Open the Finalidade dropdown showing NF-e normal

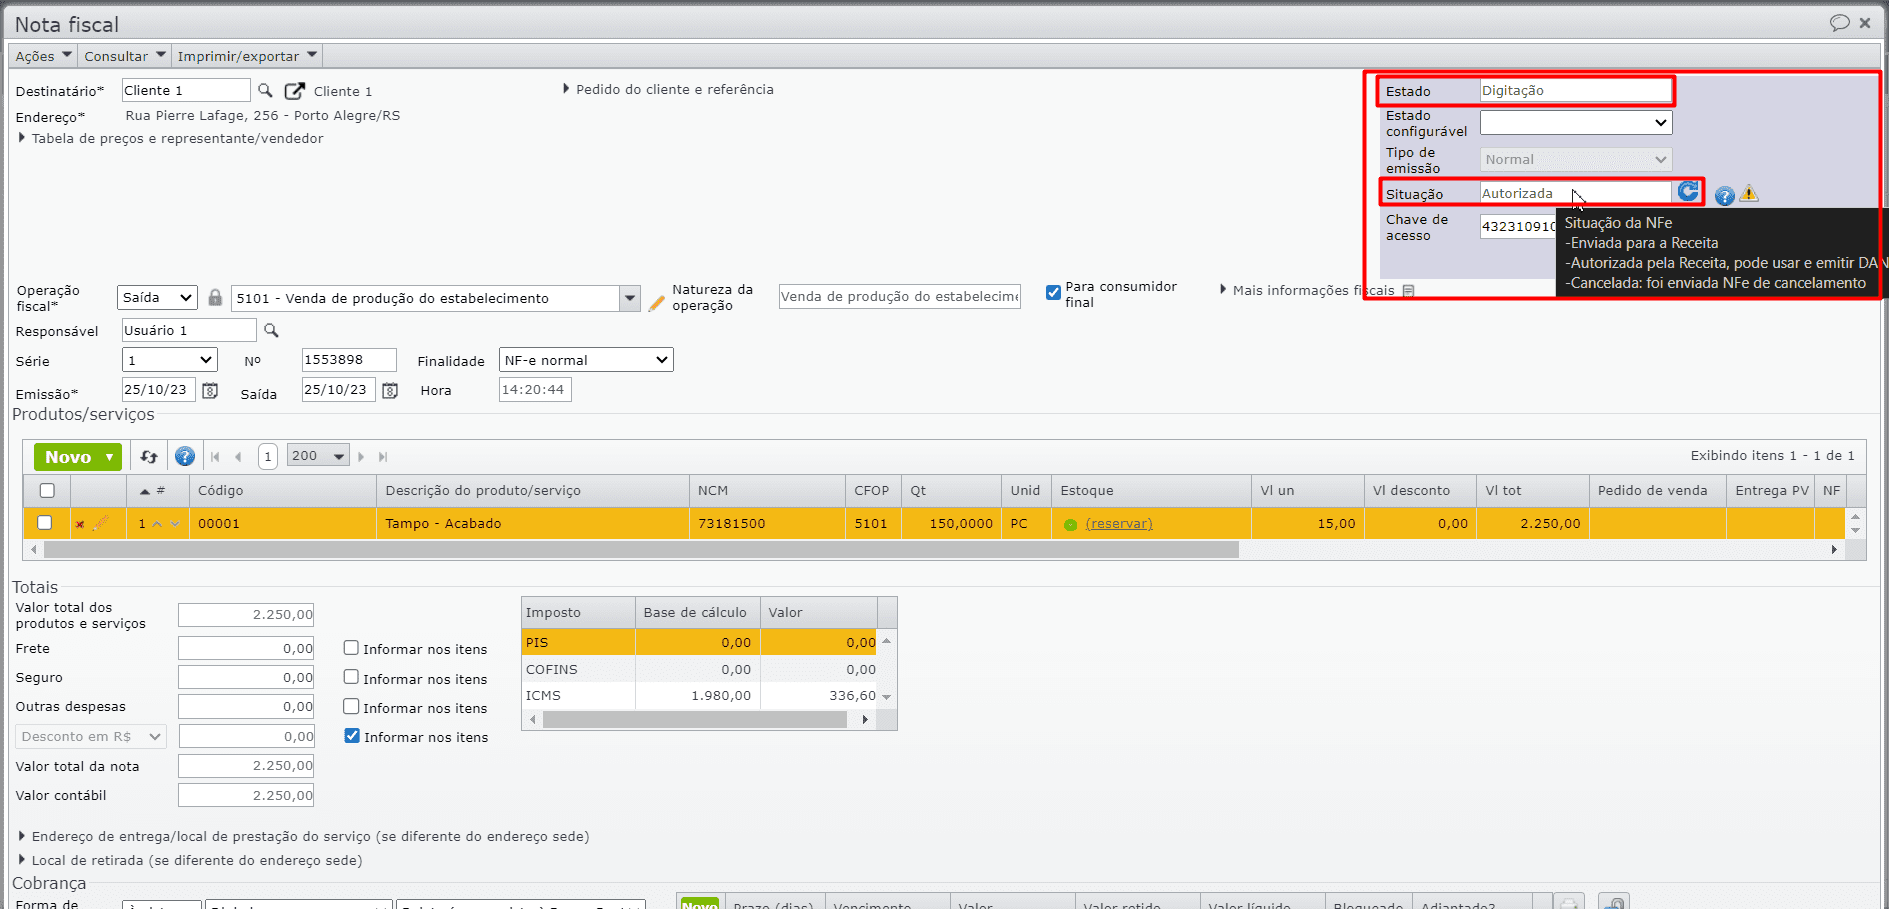coord(586,360)
